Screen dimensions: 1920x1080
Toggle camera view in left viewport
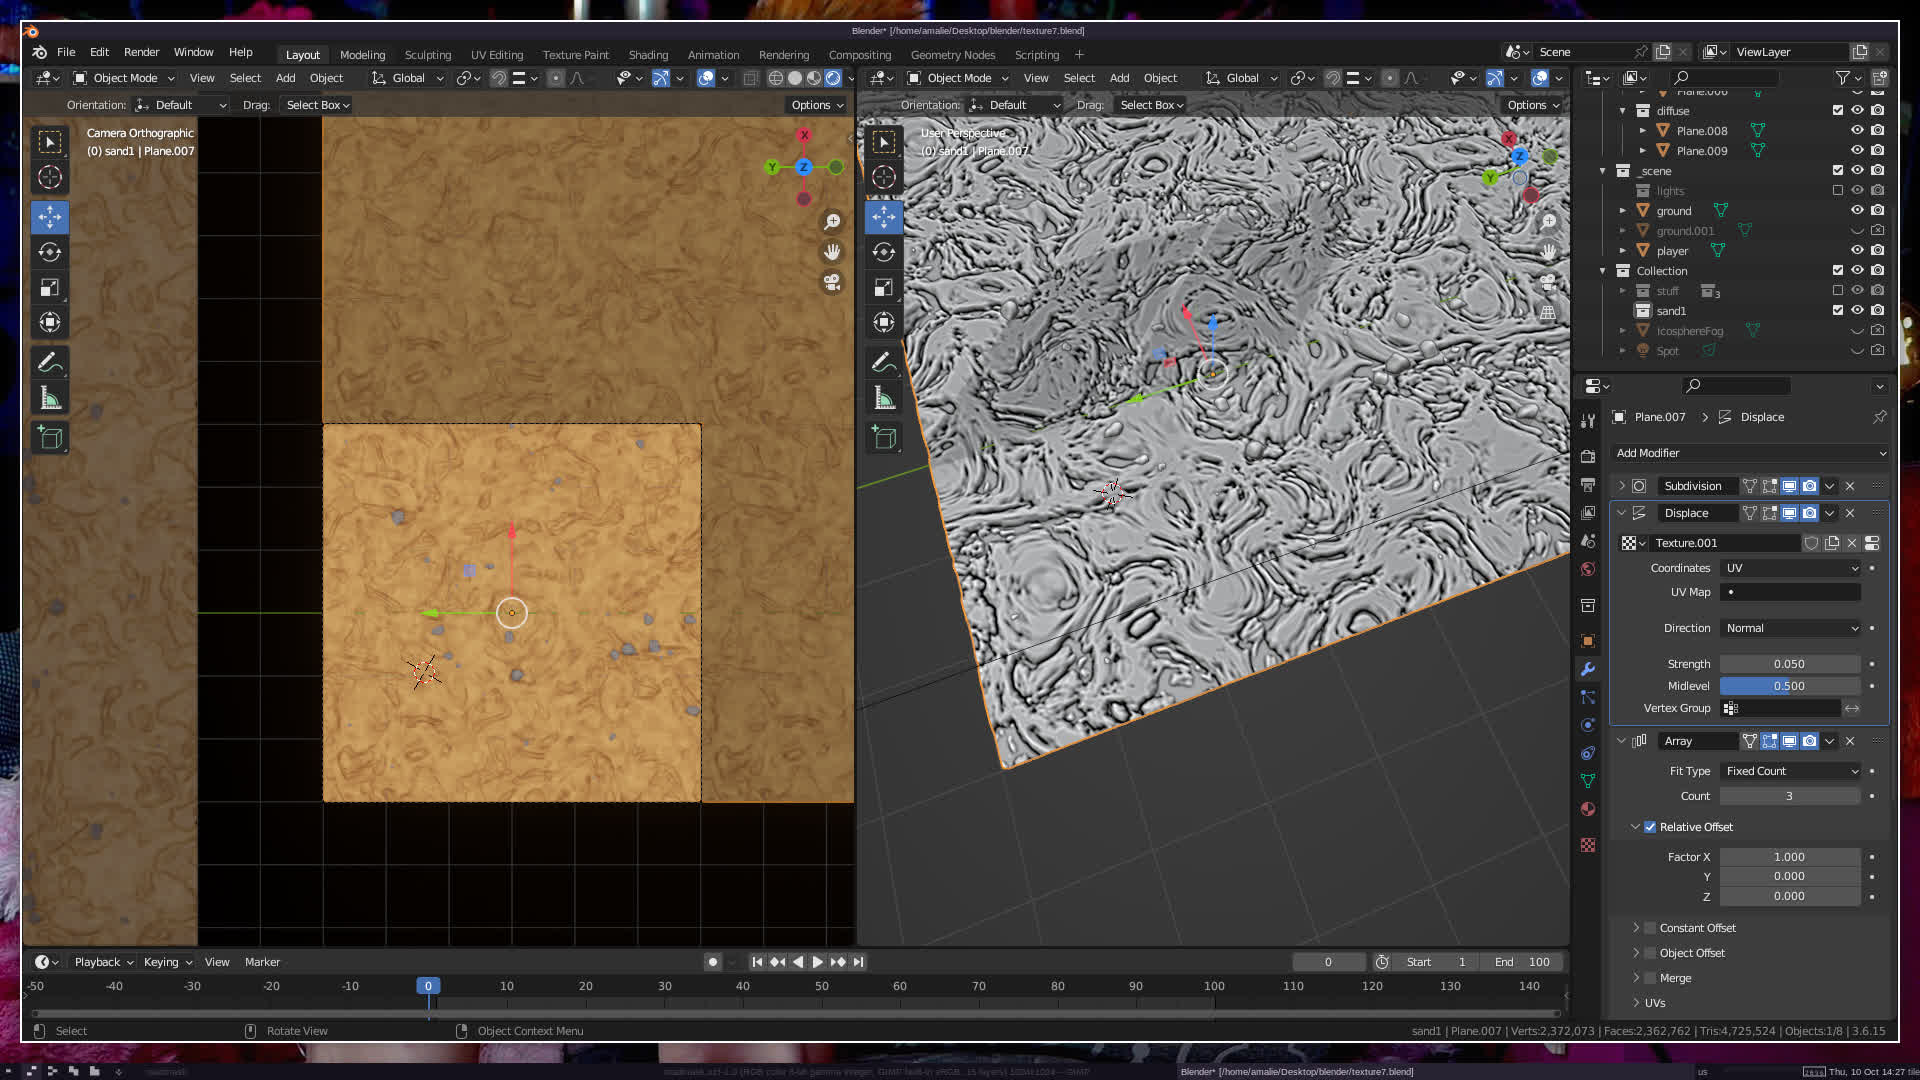(x=832, y=282)
